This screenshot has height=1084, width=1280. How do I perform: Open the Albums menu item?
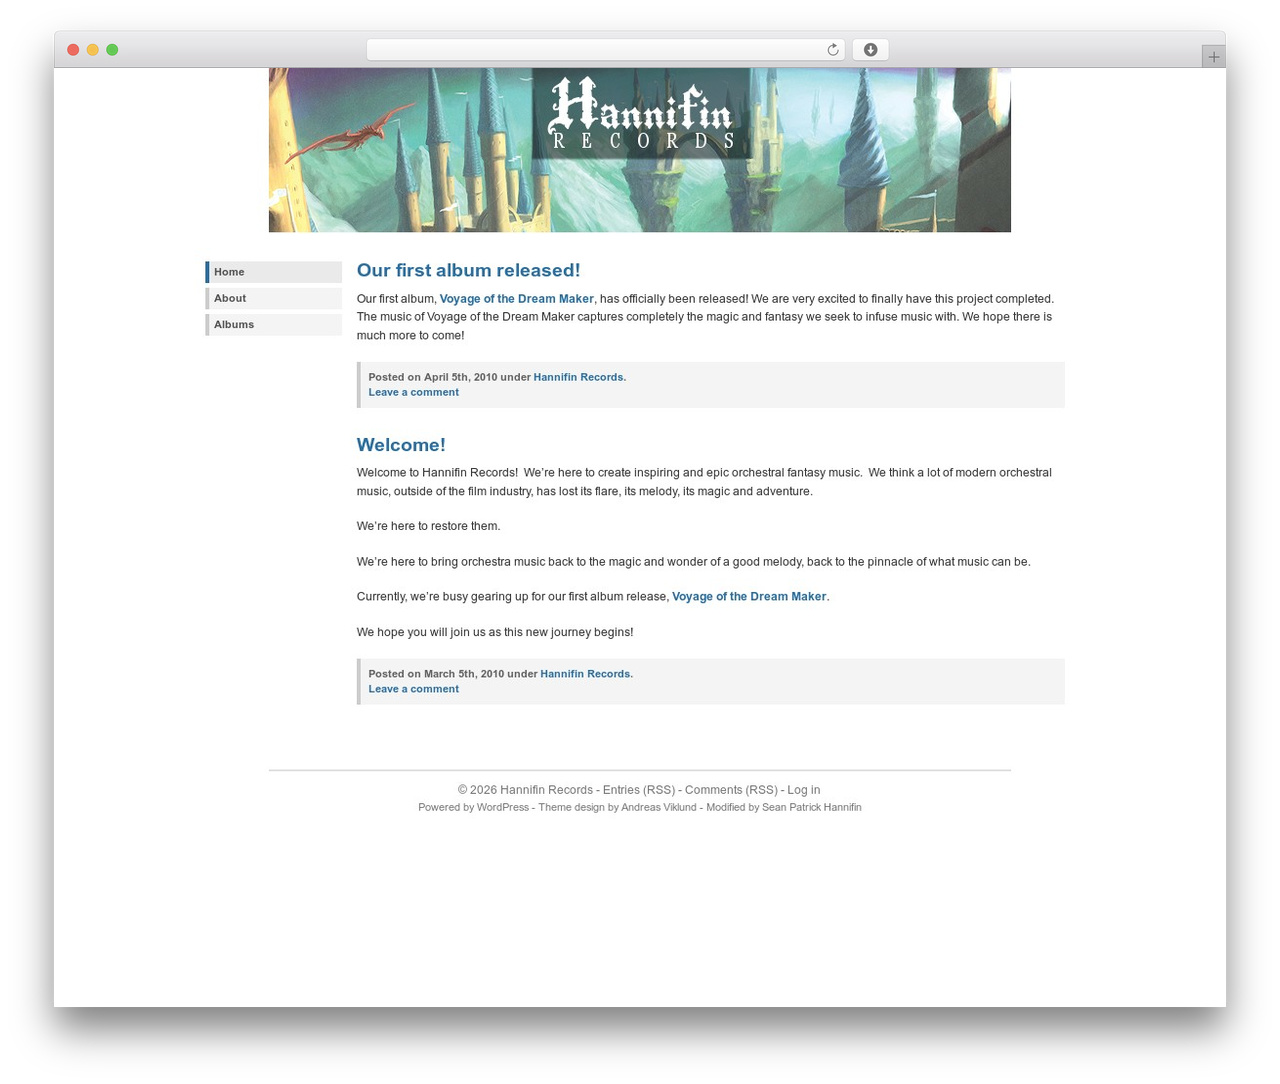tap(274, 324)
